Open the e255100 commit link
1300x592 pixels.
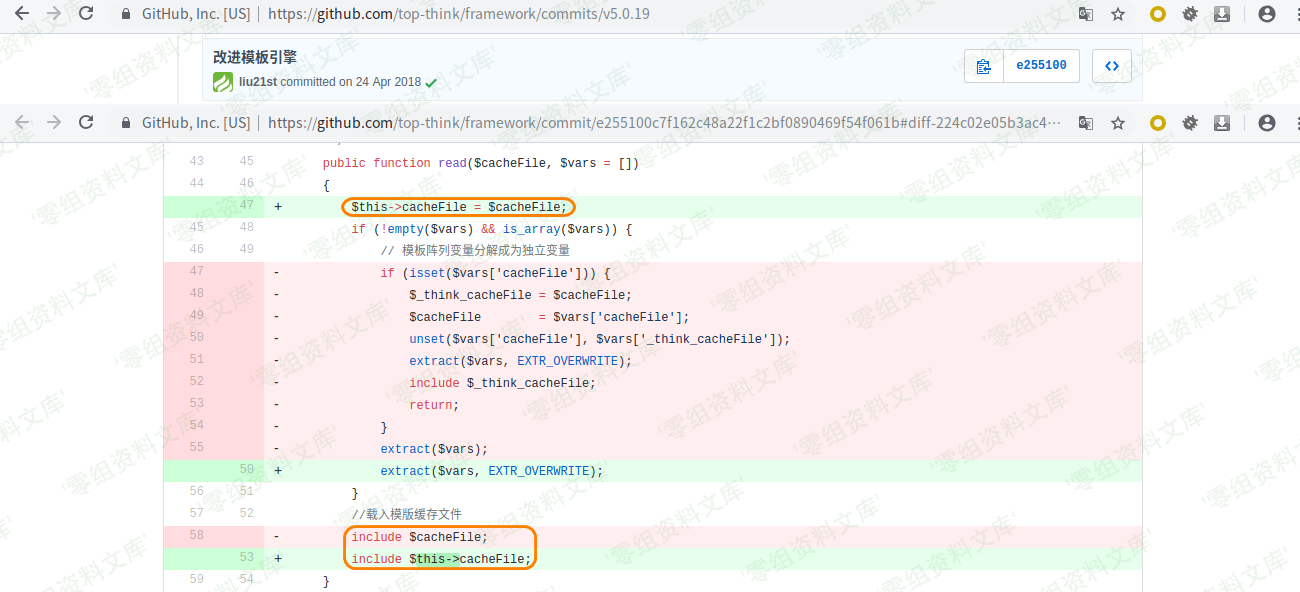coord(1041,66)
